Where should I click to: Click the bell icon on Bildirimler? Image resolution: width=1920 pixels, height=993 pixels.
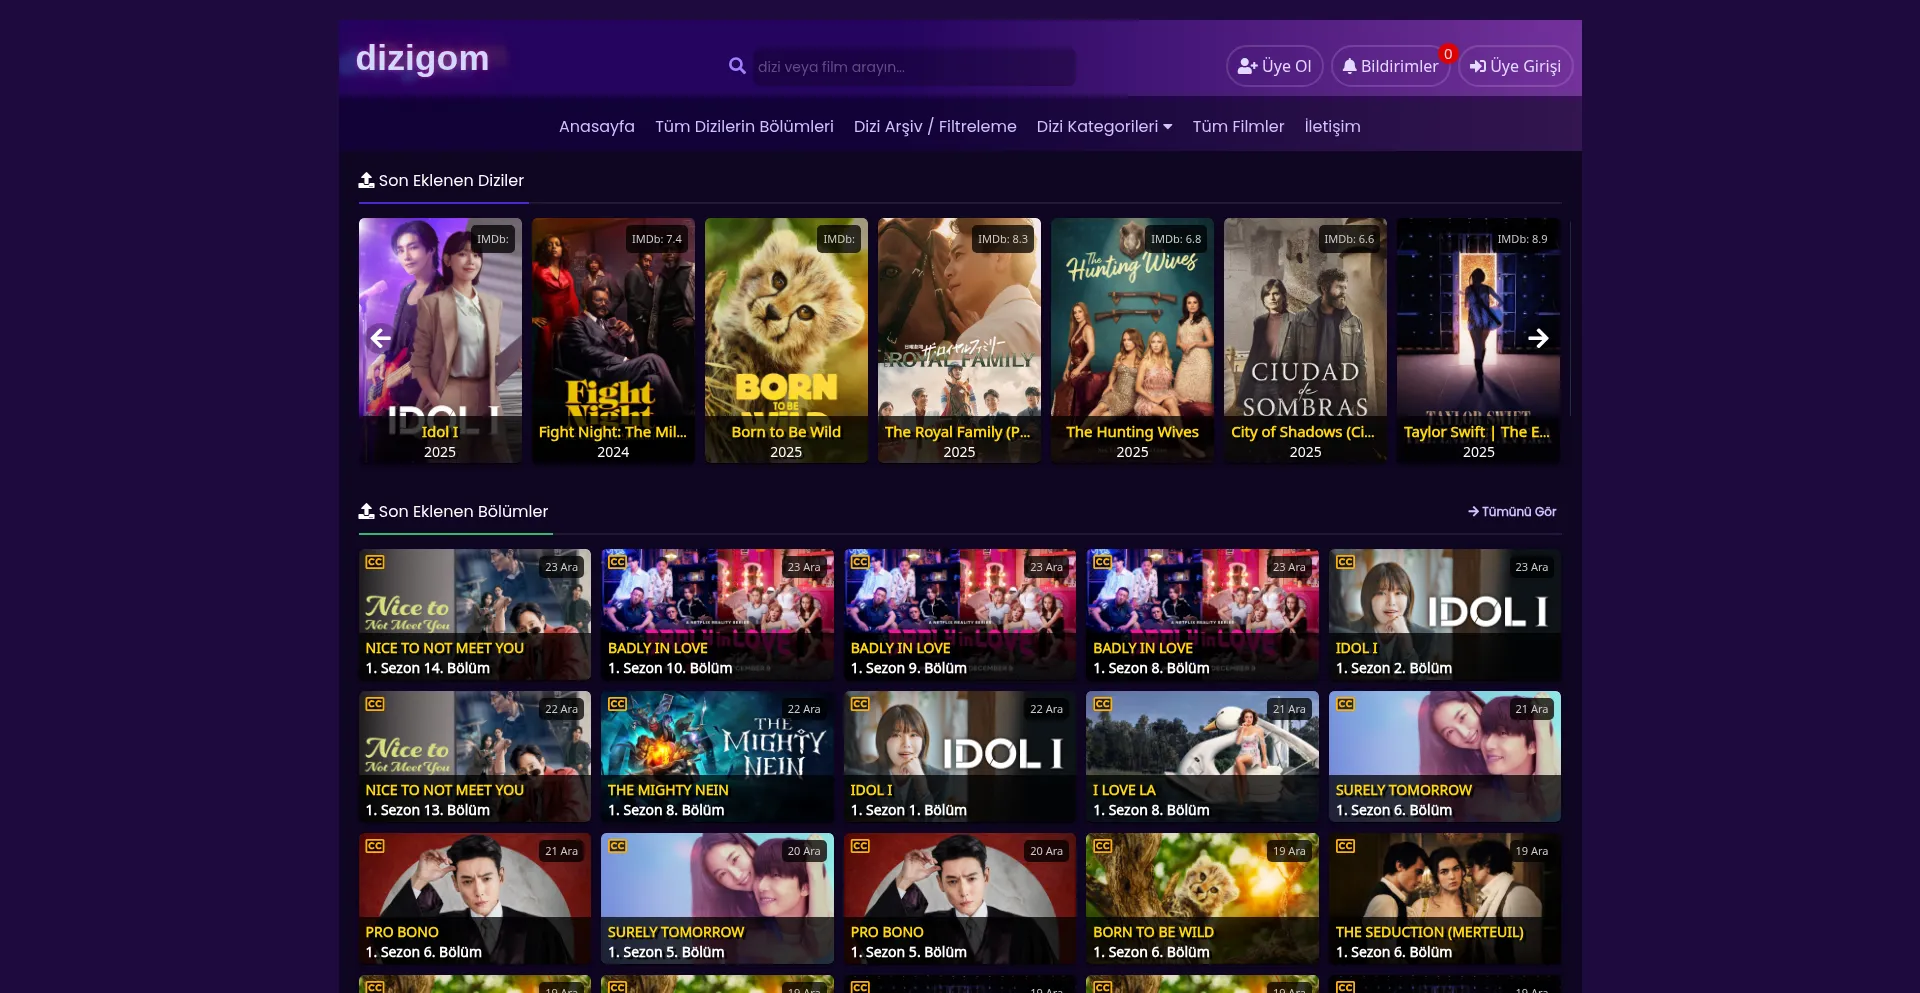pyautogui.click(x=1352, y=66)
